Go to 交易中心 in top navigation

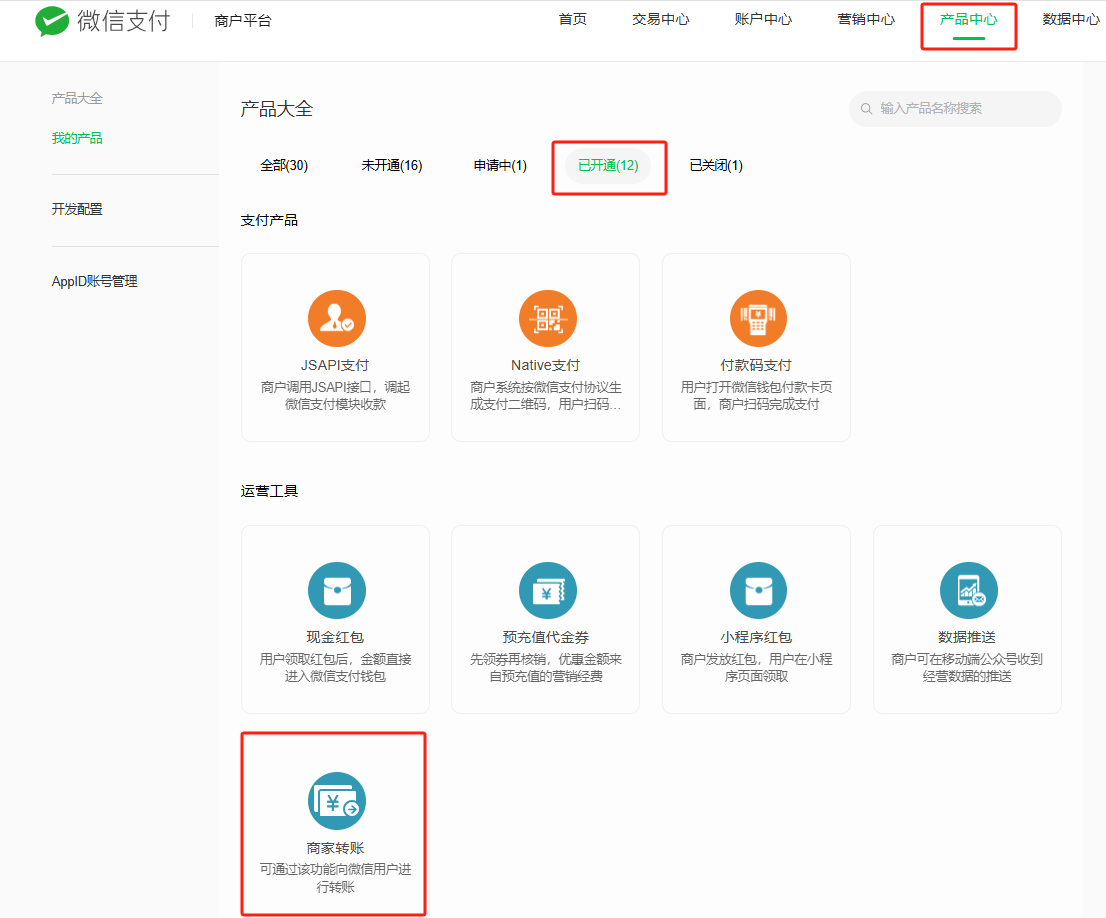click(x=661, y=20)
